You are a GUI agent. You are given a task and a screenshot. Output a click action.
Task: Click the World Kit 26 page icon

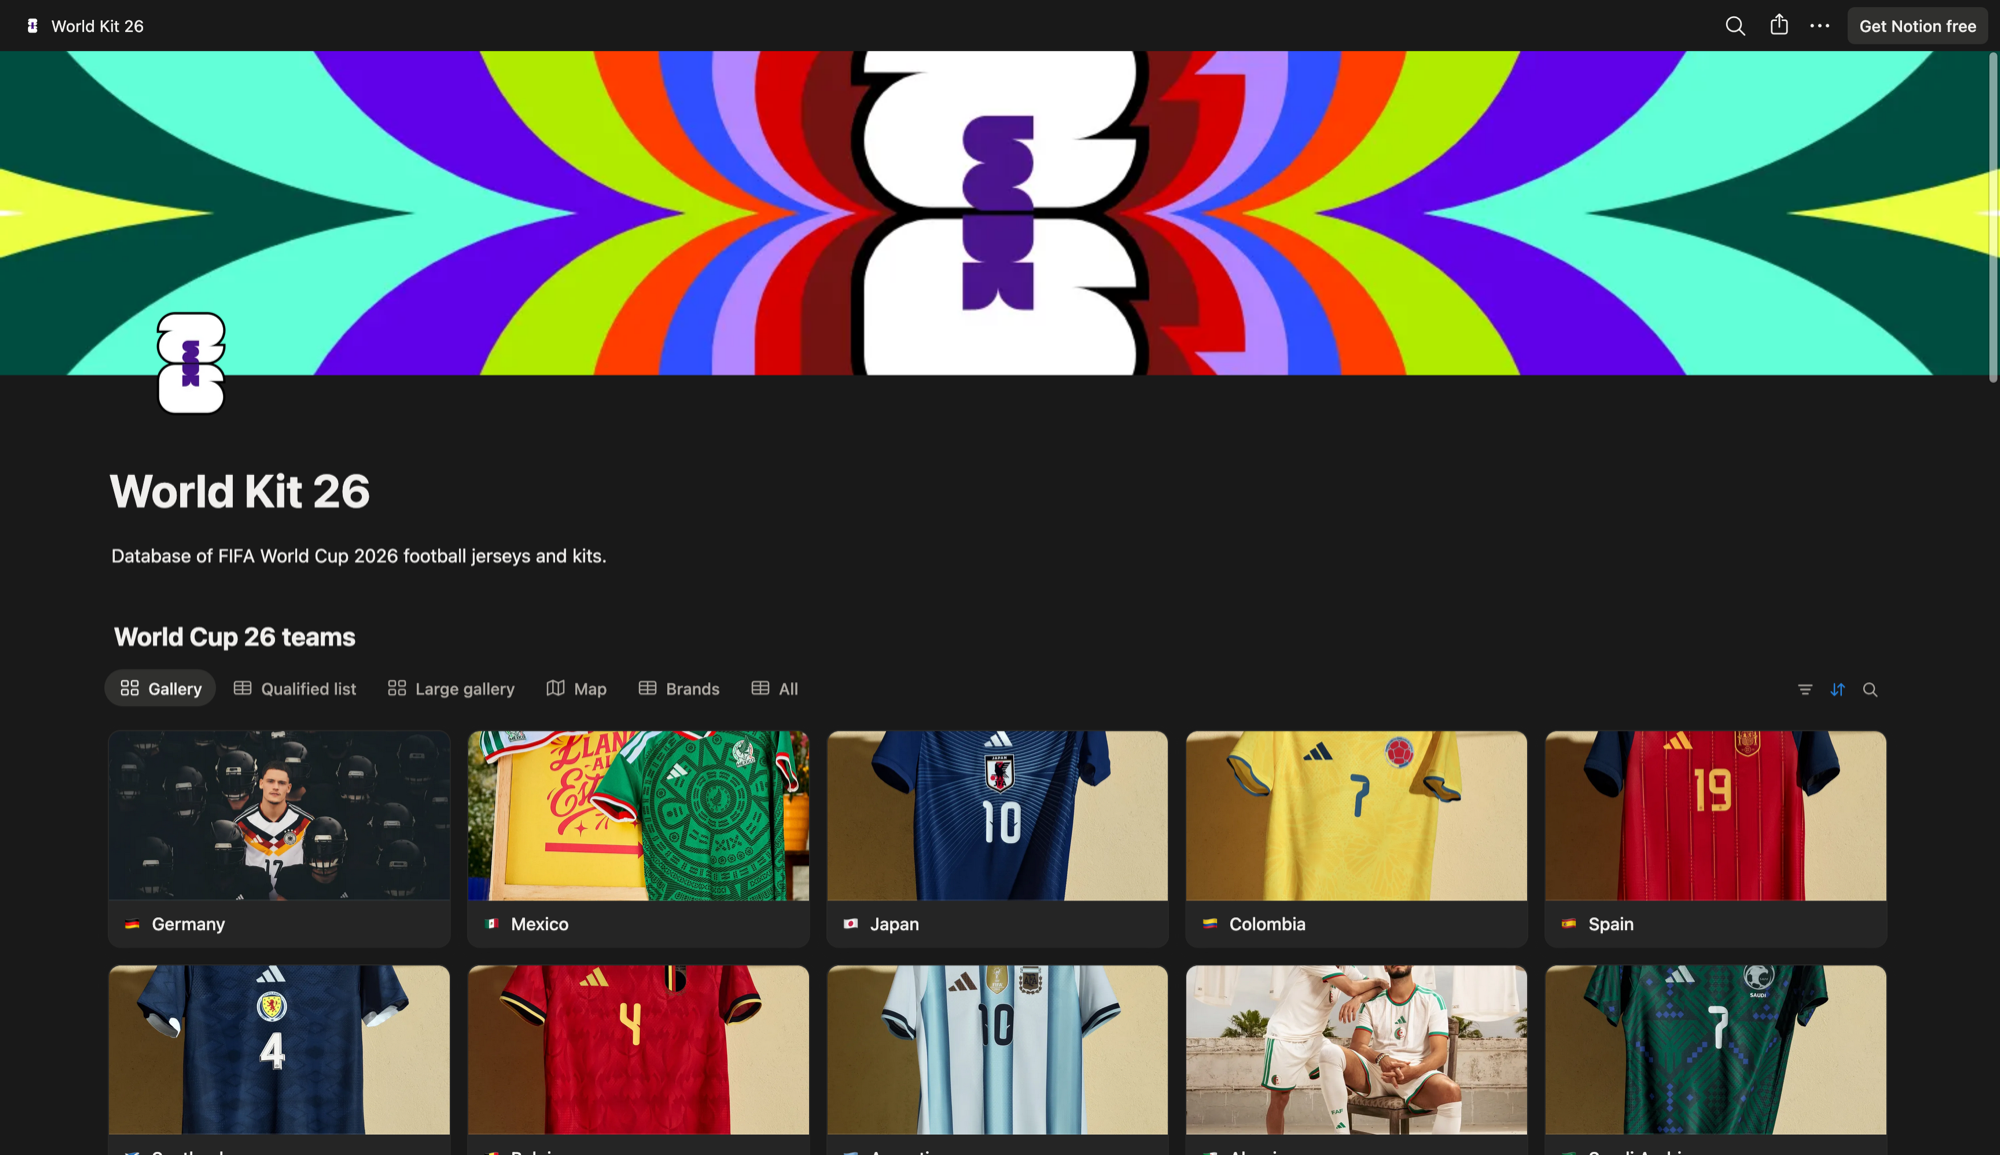click(191, 363)
